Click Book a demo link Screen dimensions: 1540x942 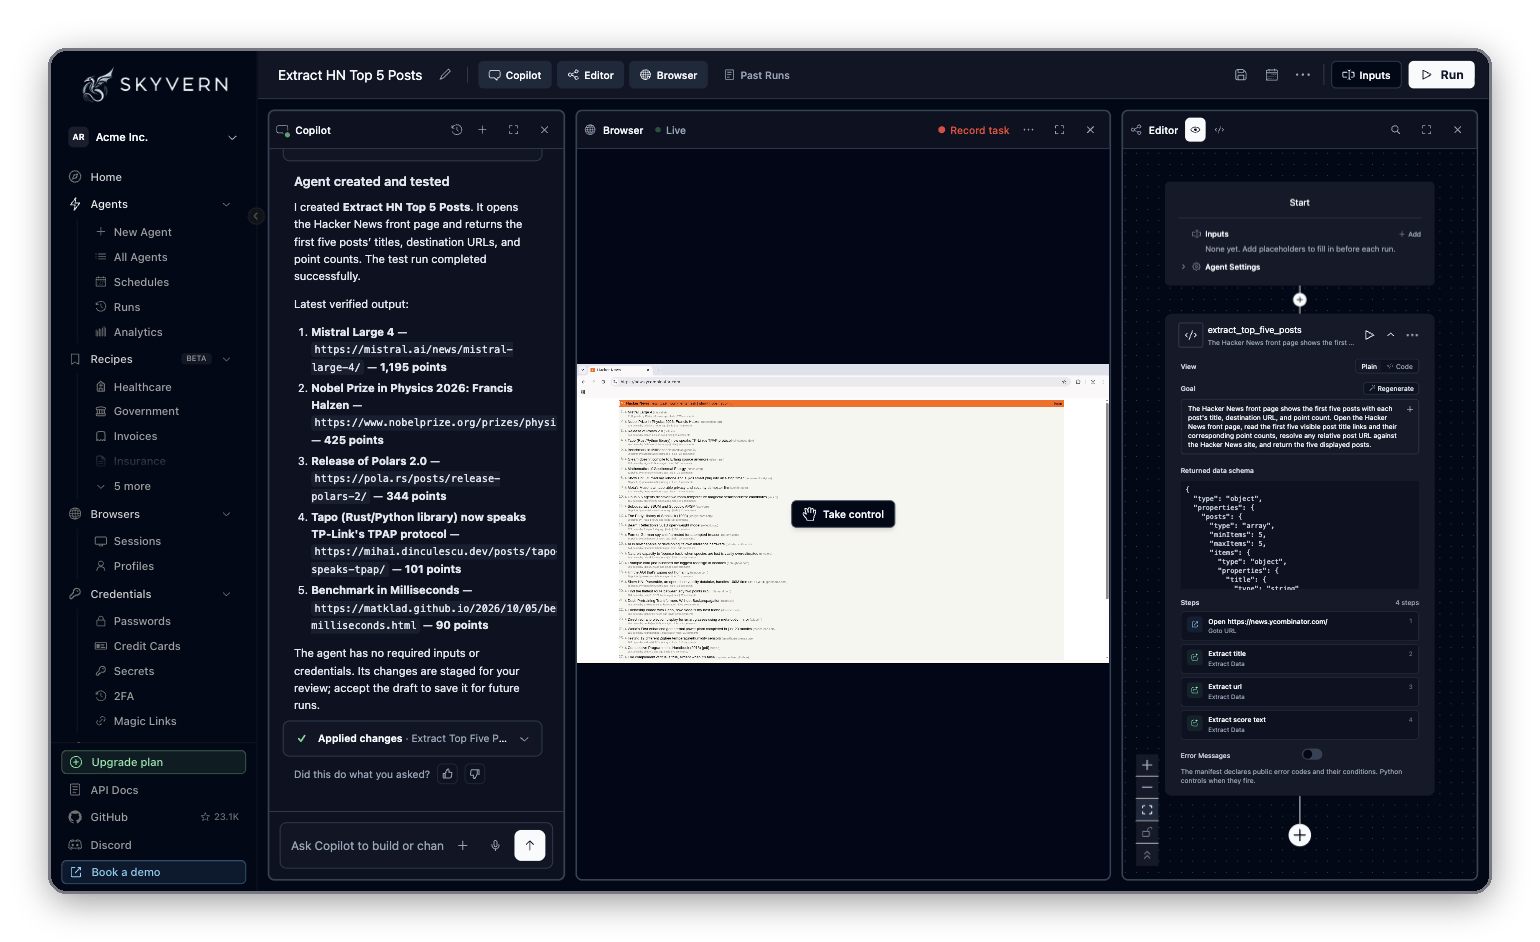(x=154, y=872)
